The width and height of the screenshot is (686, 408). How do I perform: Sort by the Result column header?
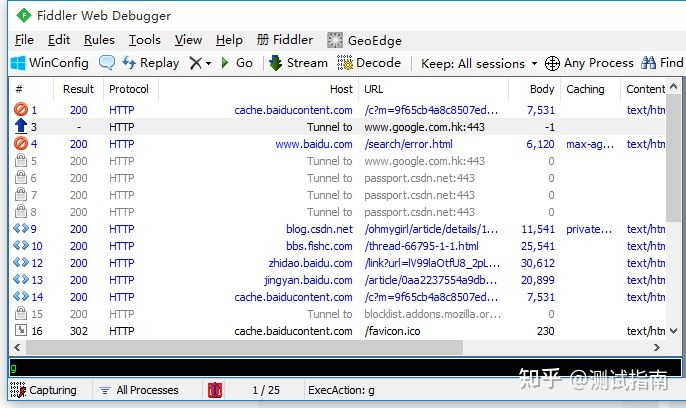pos(78,89)
